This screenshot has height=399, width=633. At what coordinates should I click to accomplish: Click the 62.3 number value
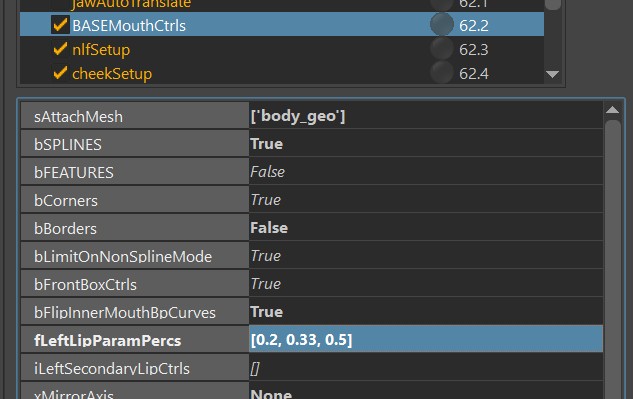pyautogui.click(x=474, y=50)
